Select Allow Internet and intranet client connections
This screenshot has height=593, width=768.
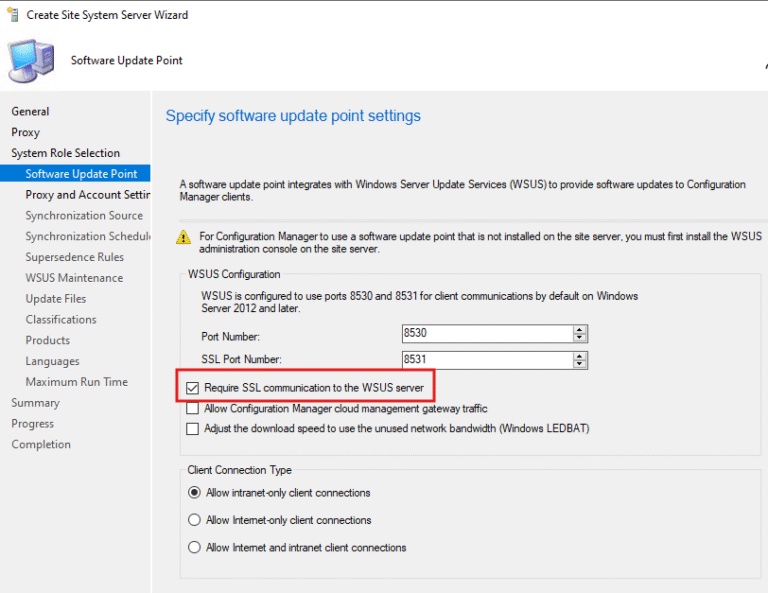[x=194, y=547]
